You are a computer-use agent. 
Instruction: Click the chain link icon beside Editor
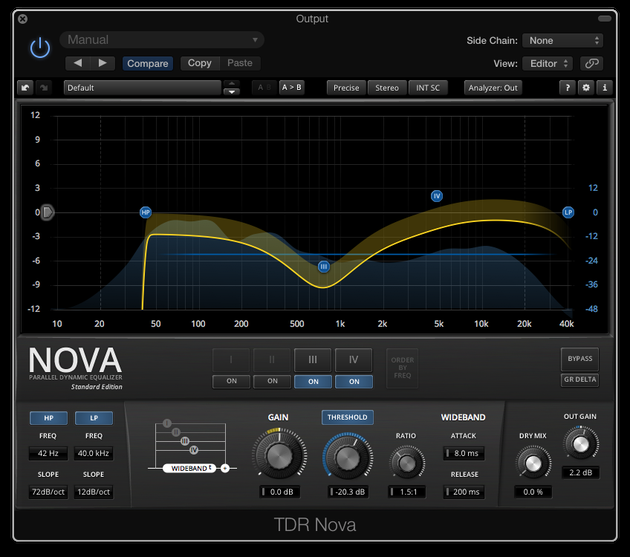point(593,63)
